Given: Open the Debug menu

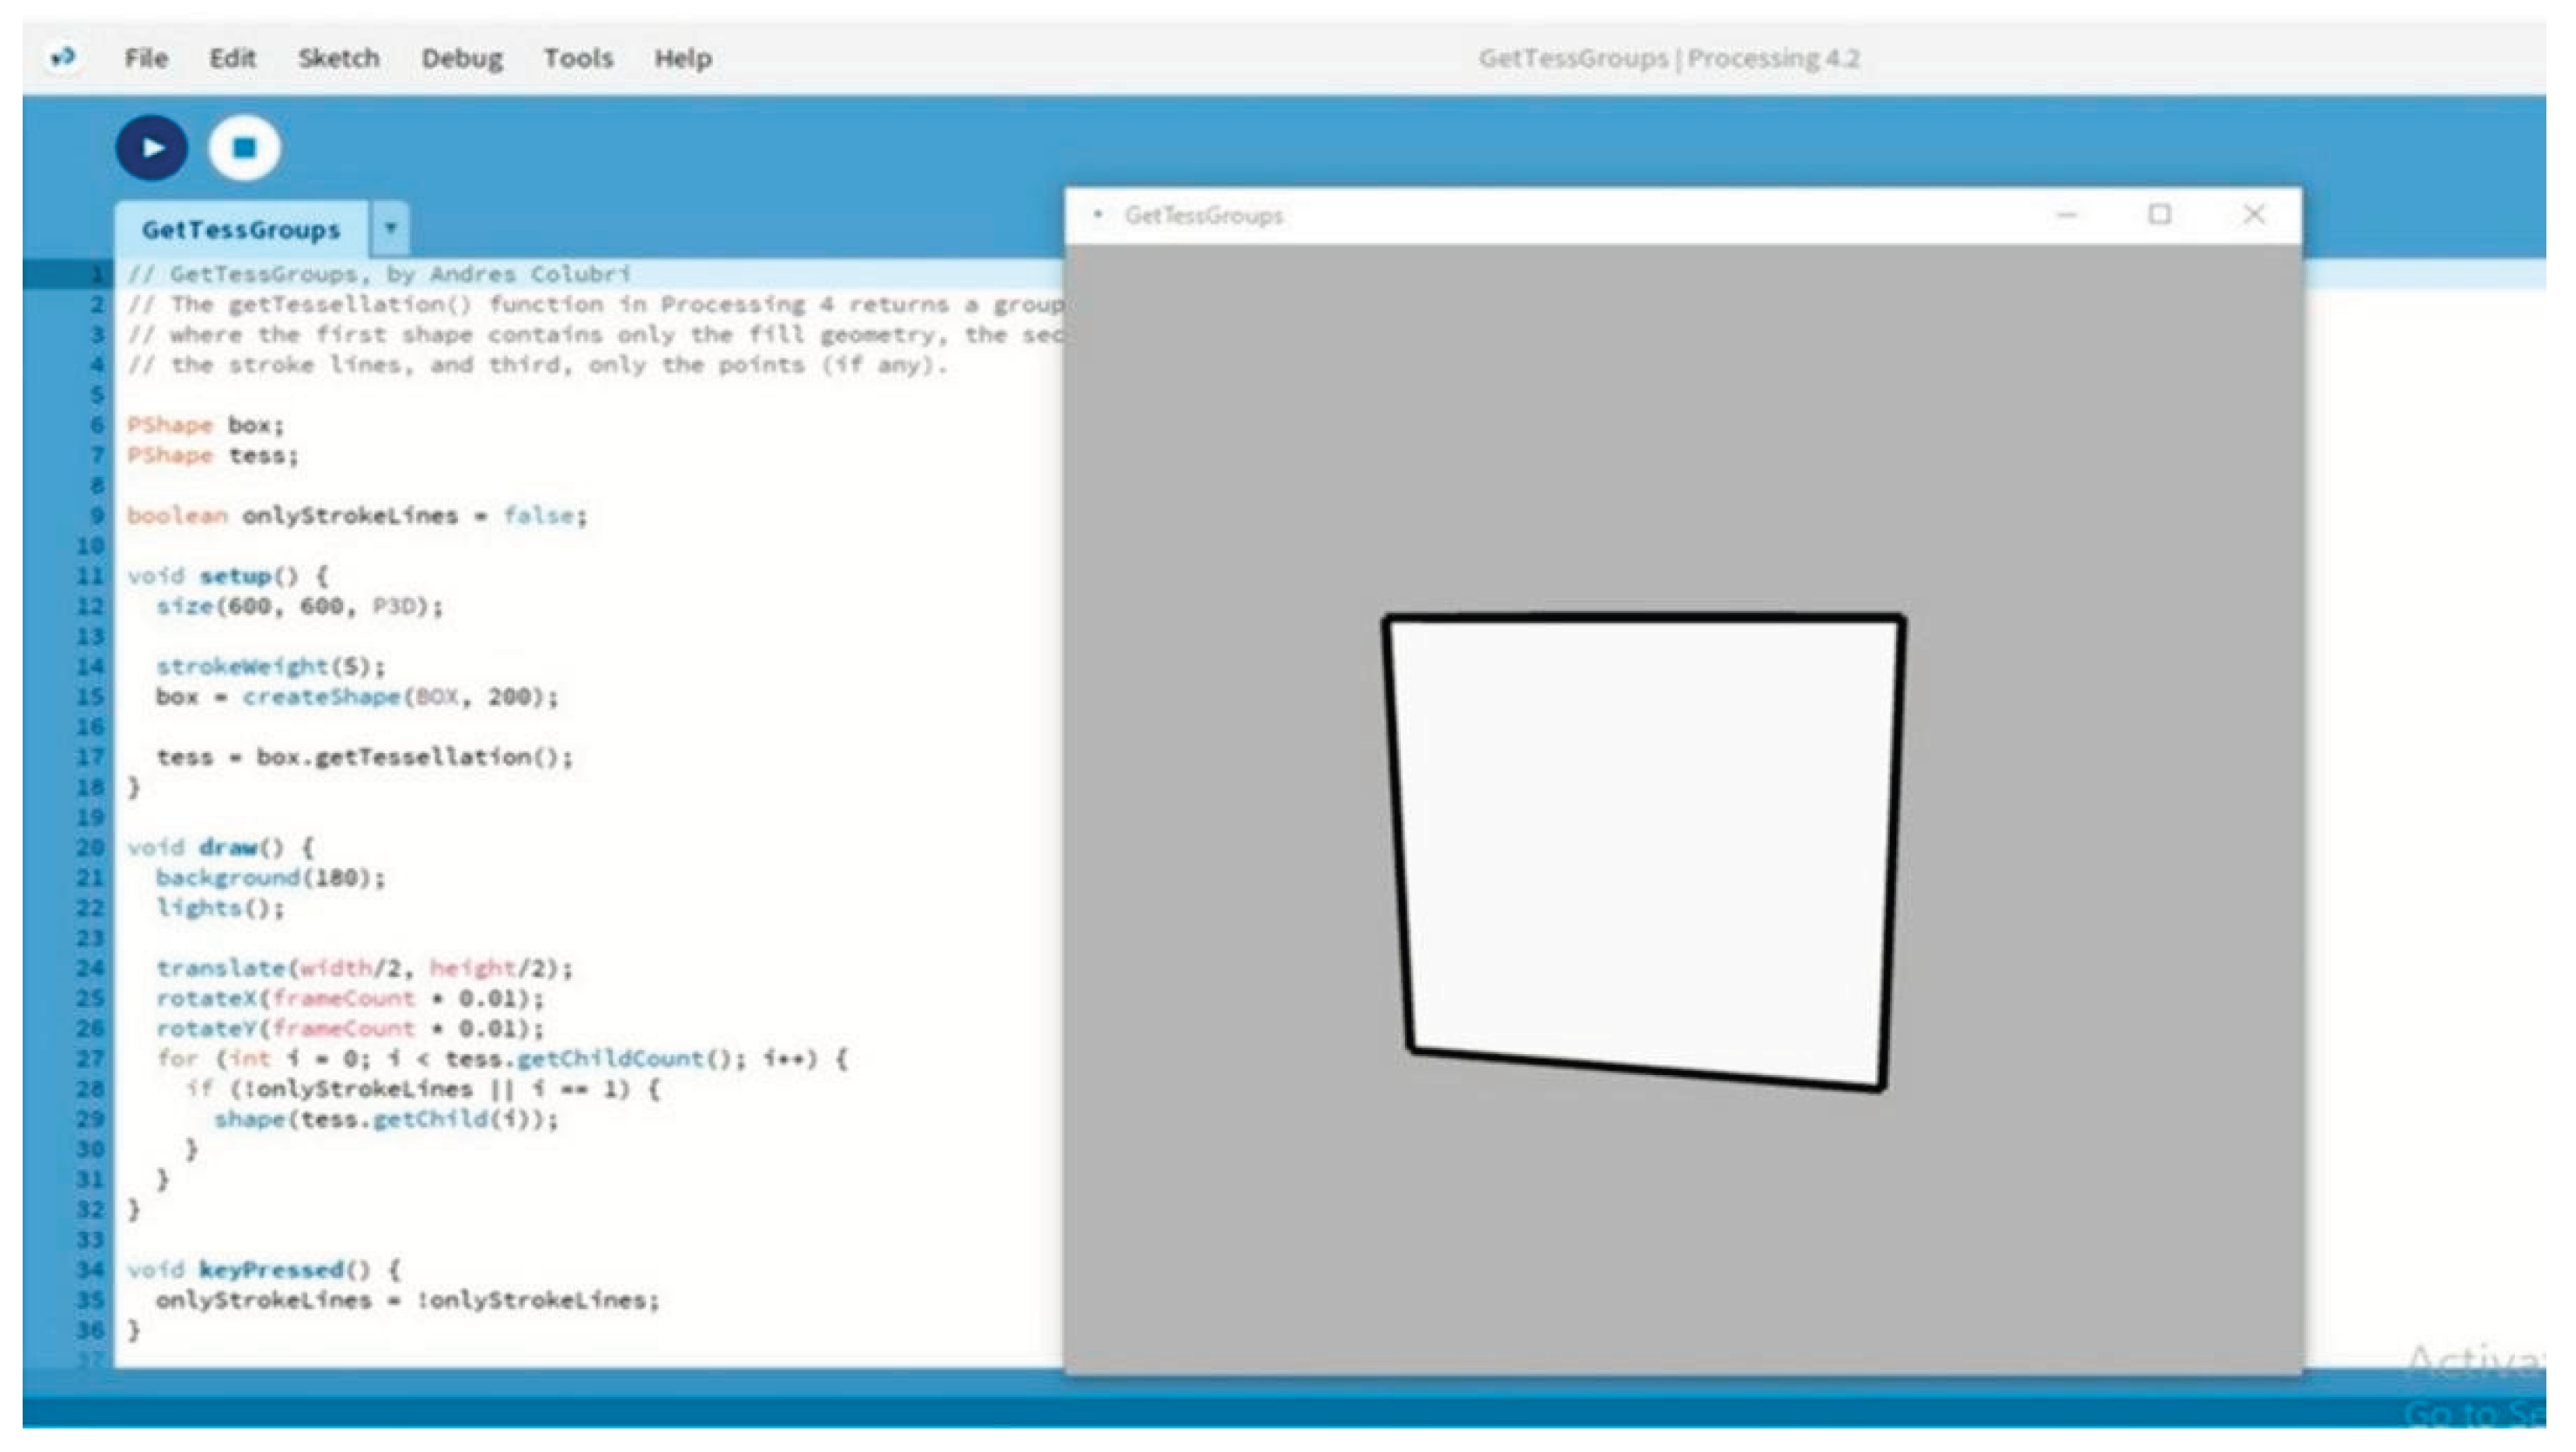Looking at the screenshot, I should [x=461, y=59].
